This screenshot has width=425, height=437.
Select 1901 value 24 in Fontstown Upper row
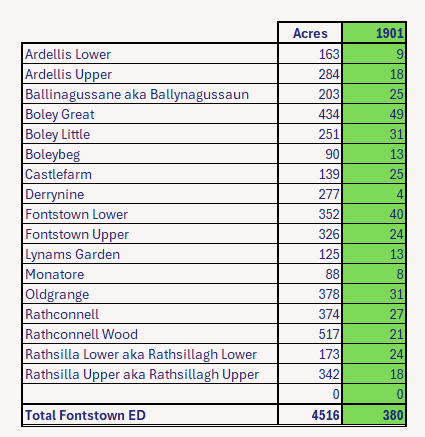click(x=374, y=234)
